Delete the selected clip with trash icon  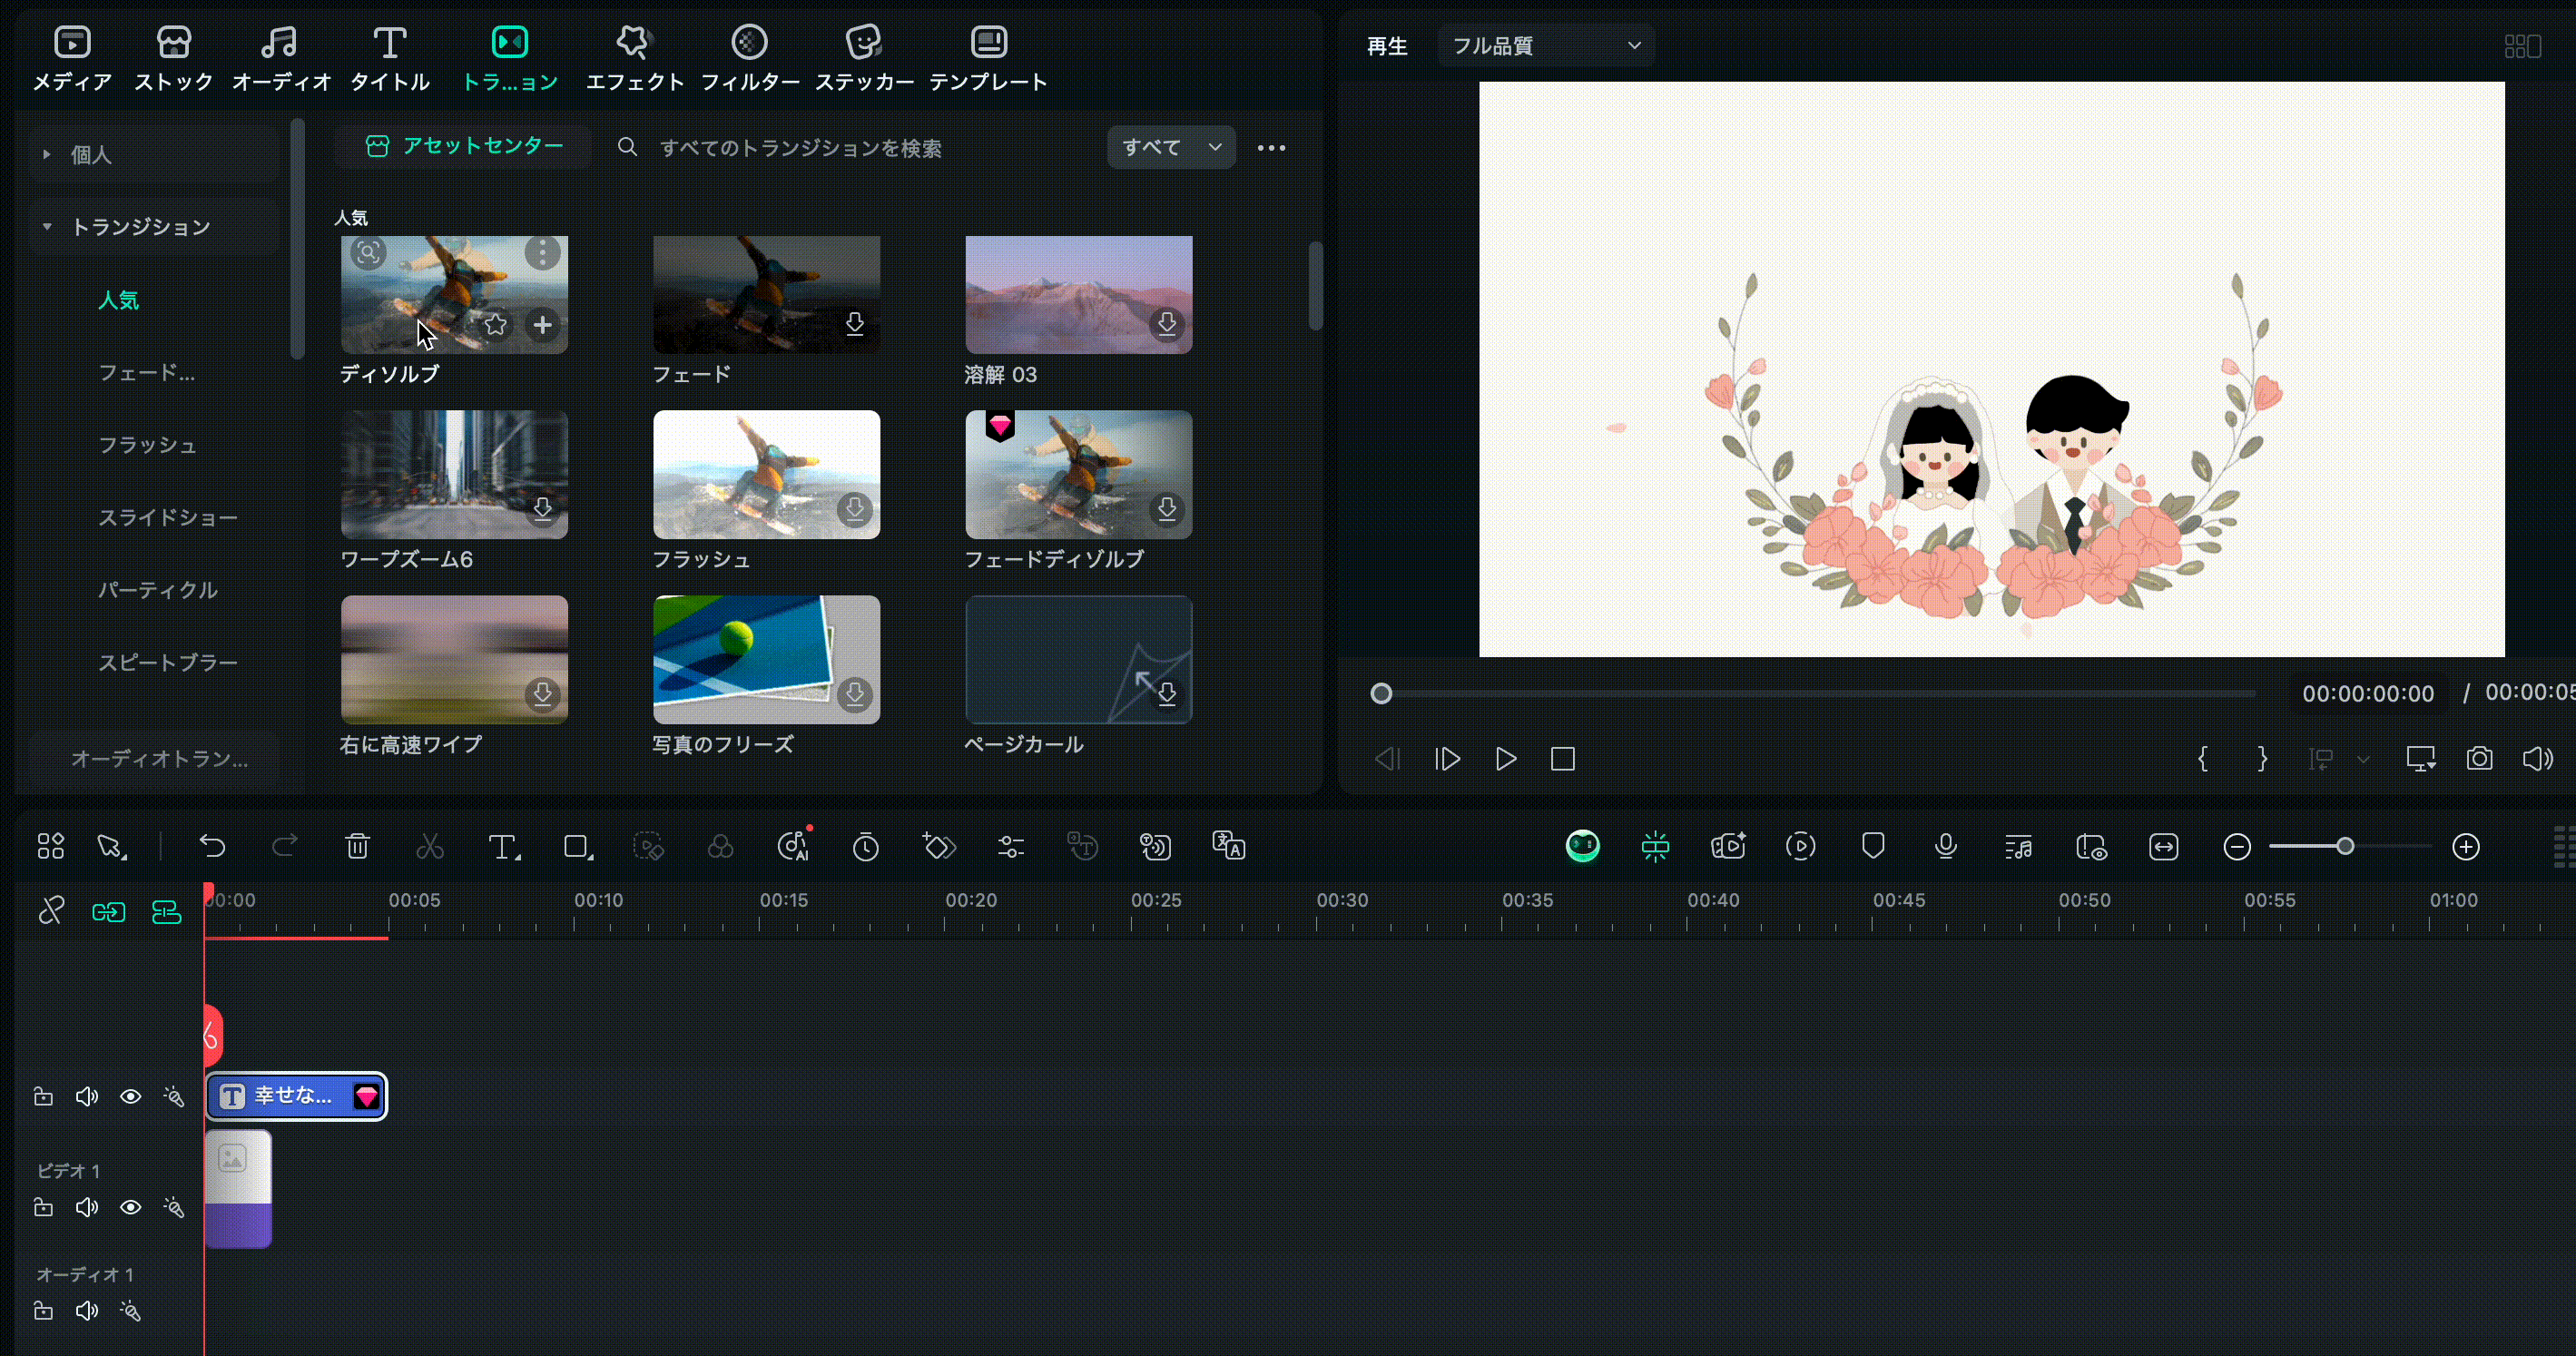point(357,847)
